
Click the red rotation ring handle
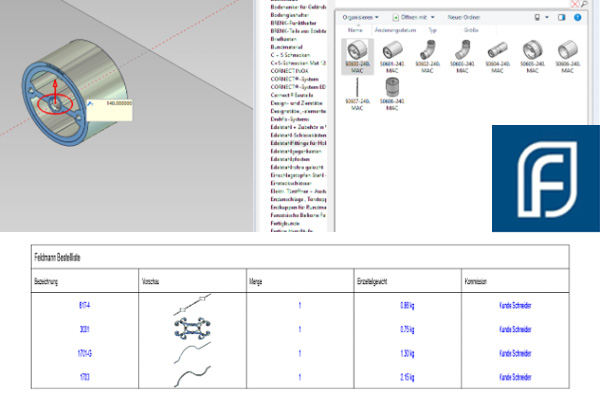(55, 104)
